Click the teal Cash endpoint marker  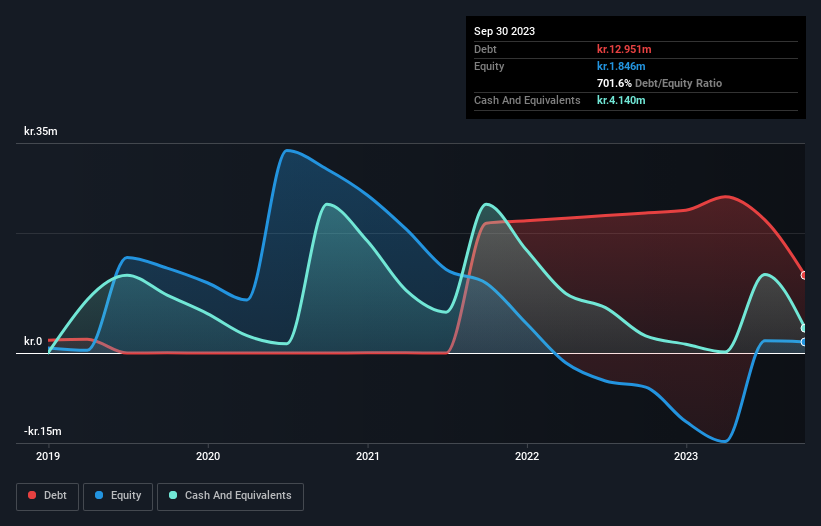click(804, 328)
